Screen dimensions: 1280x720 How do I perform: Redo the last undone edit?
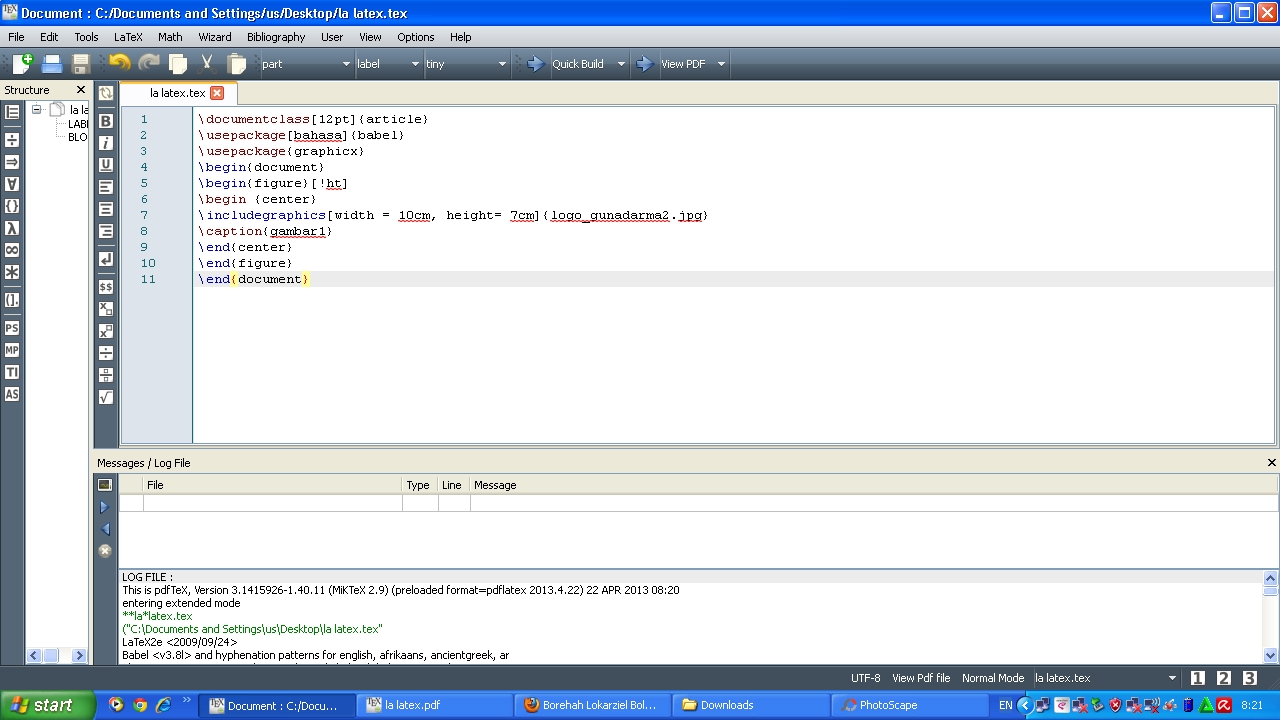click(149, 63)
